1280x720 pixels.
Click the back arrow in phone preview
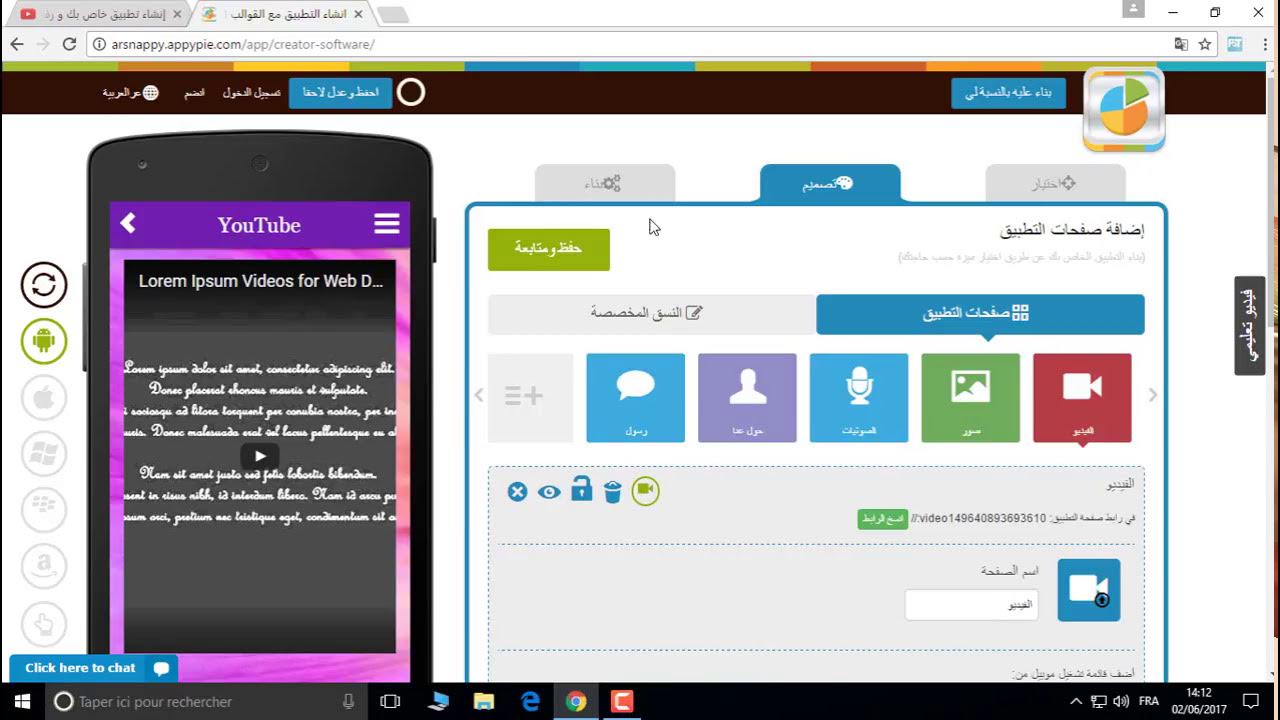tap(128, 224)
